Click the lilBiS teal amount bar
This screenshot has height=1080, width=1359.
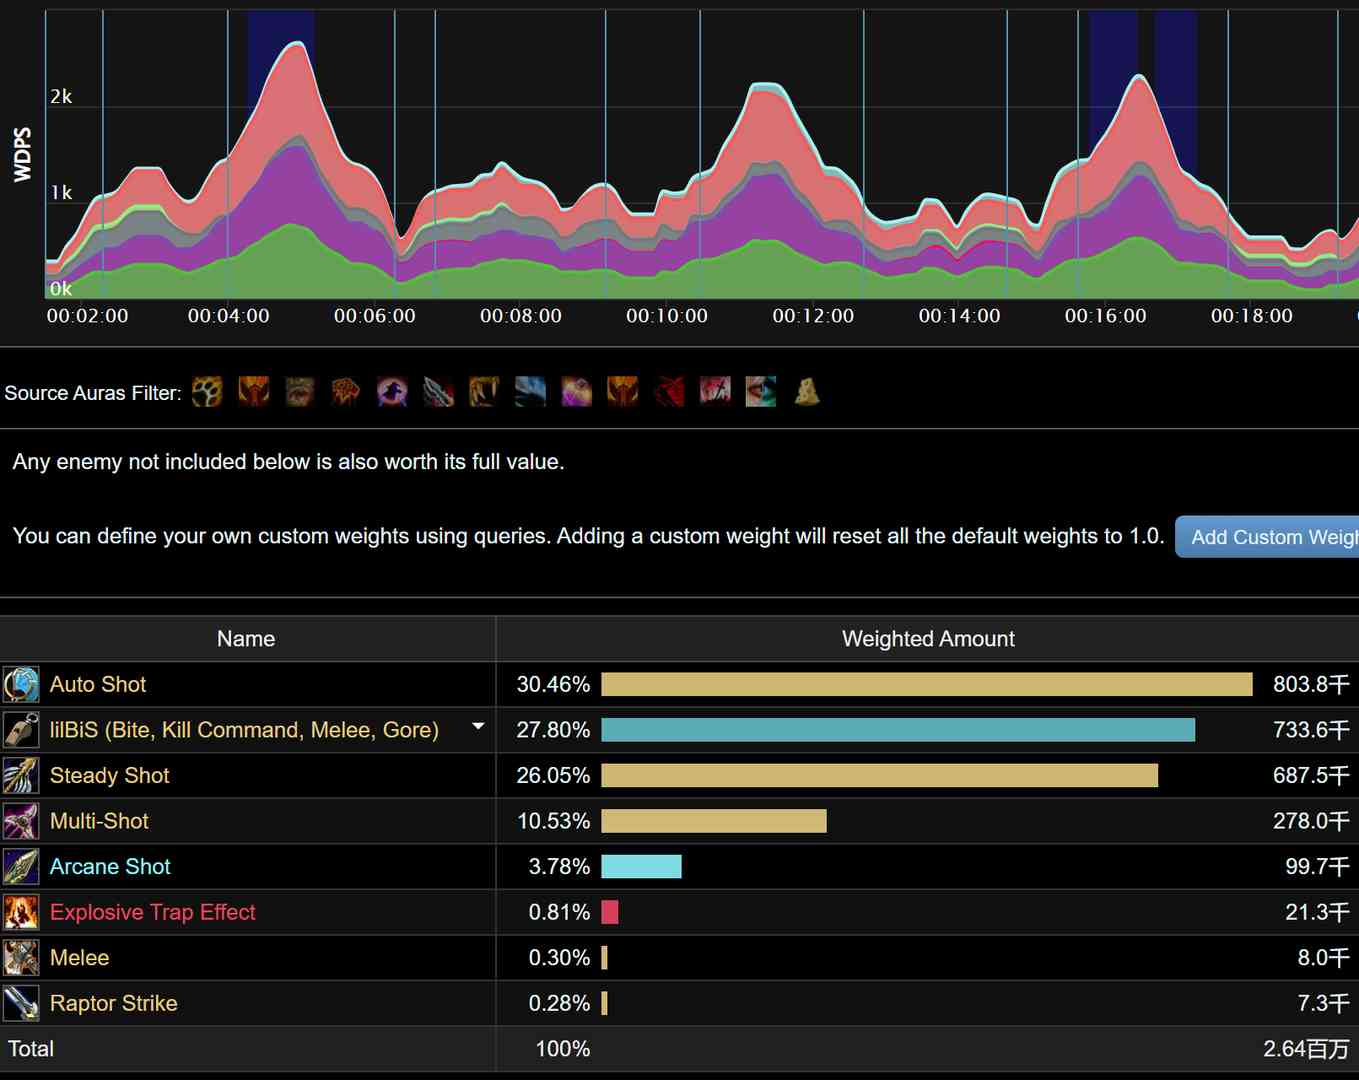pos(898,730)
